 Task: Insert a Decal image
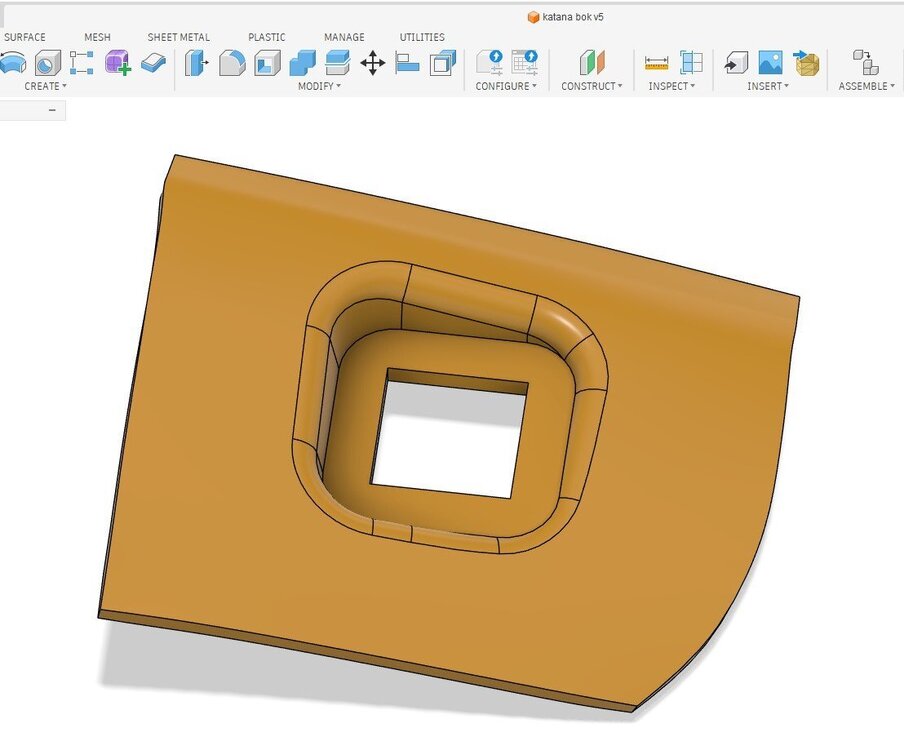(769, 63)
